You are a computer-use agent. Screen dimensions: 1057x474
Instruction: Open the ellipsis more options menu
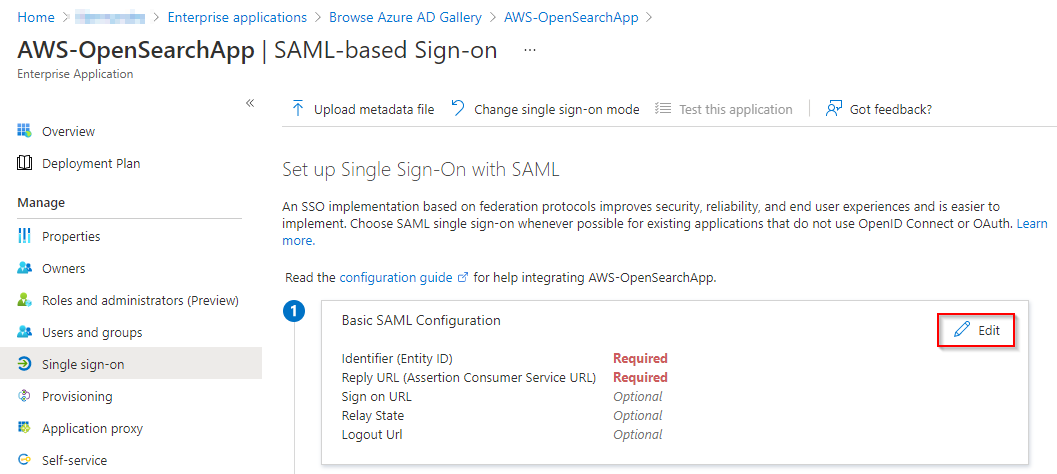[x=530, y=50]
